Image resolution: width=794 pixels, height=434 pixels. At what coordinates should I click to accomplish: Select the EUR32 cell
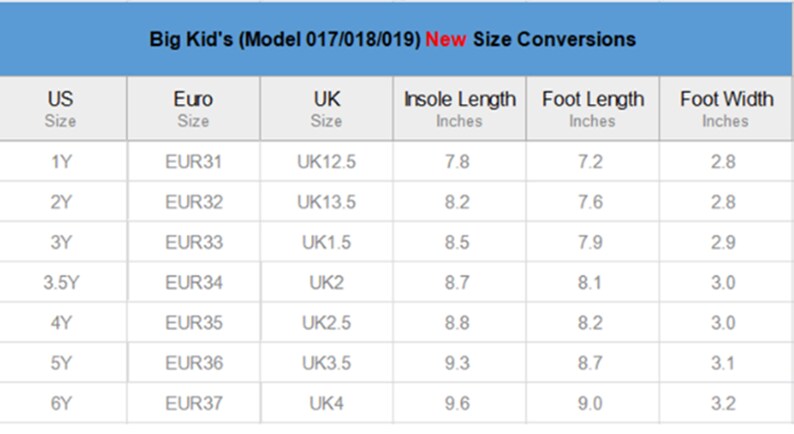pos(193,202)
